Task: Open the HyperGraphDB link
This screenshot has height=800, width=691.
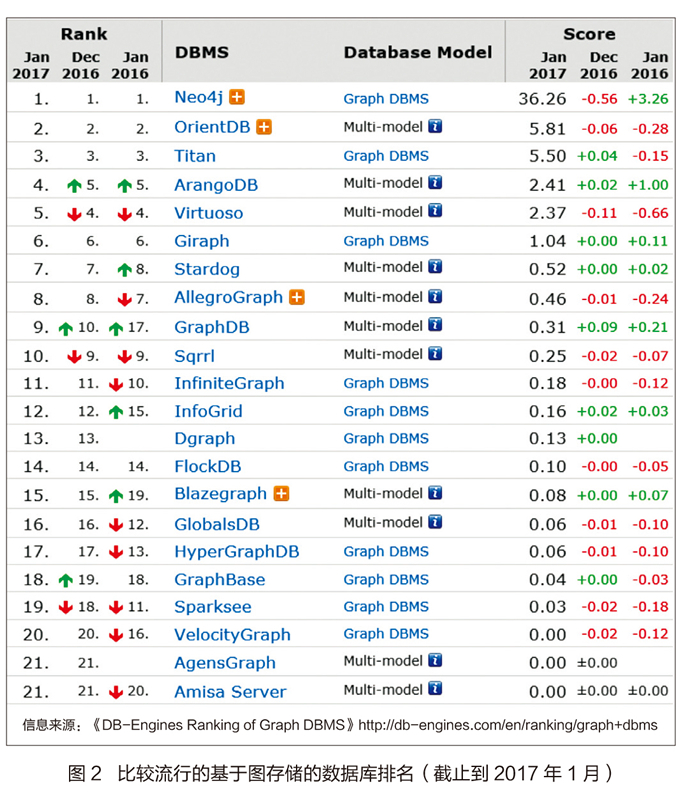Action: [237, 552]
